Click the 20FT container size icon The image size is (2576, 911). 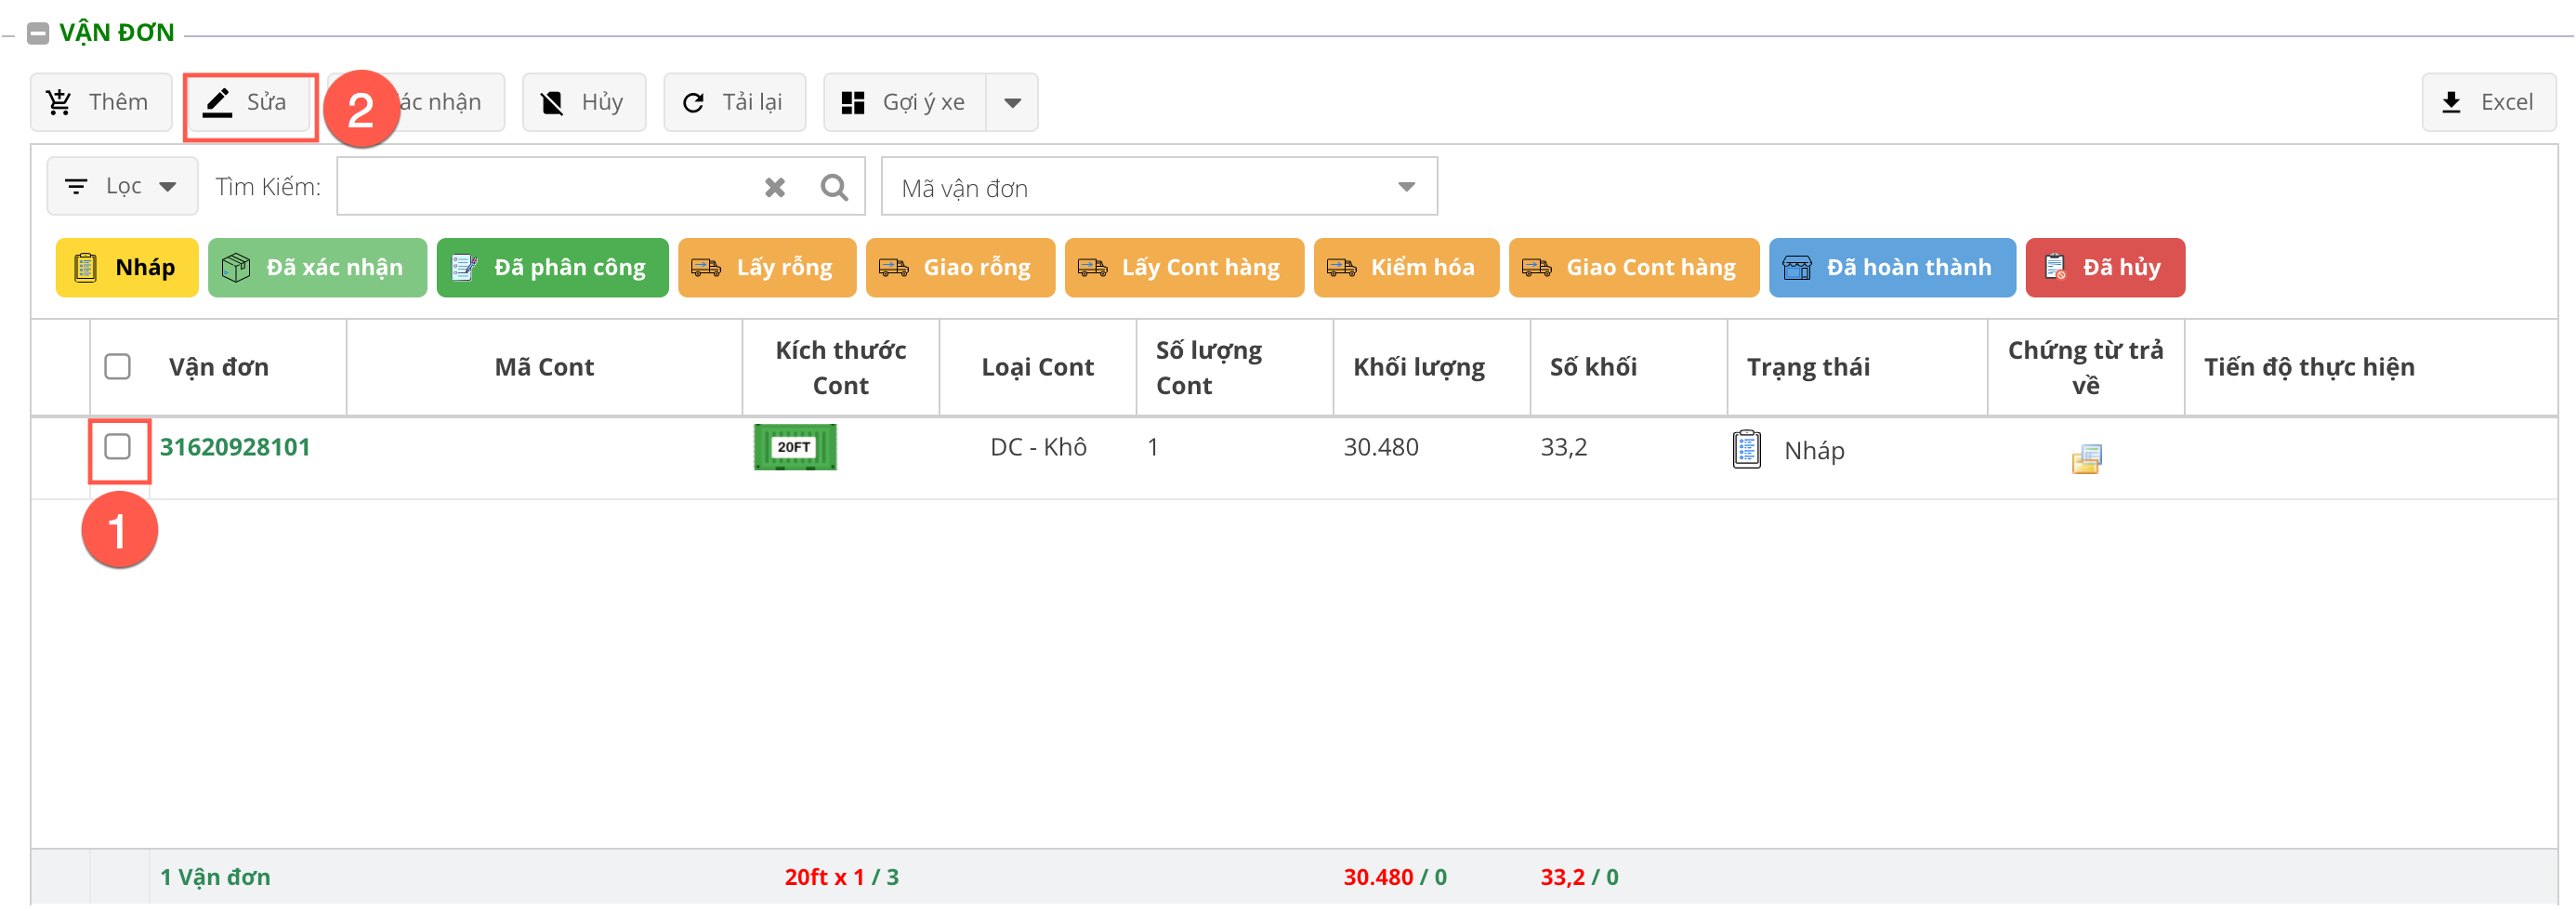tap(794, 447)
